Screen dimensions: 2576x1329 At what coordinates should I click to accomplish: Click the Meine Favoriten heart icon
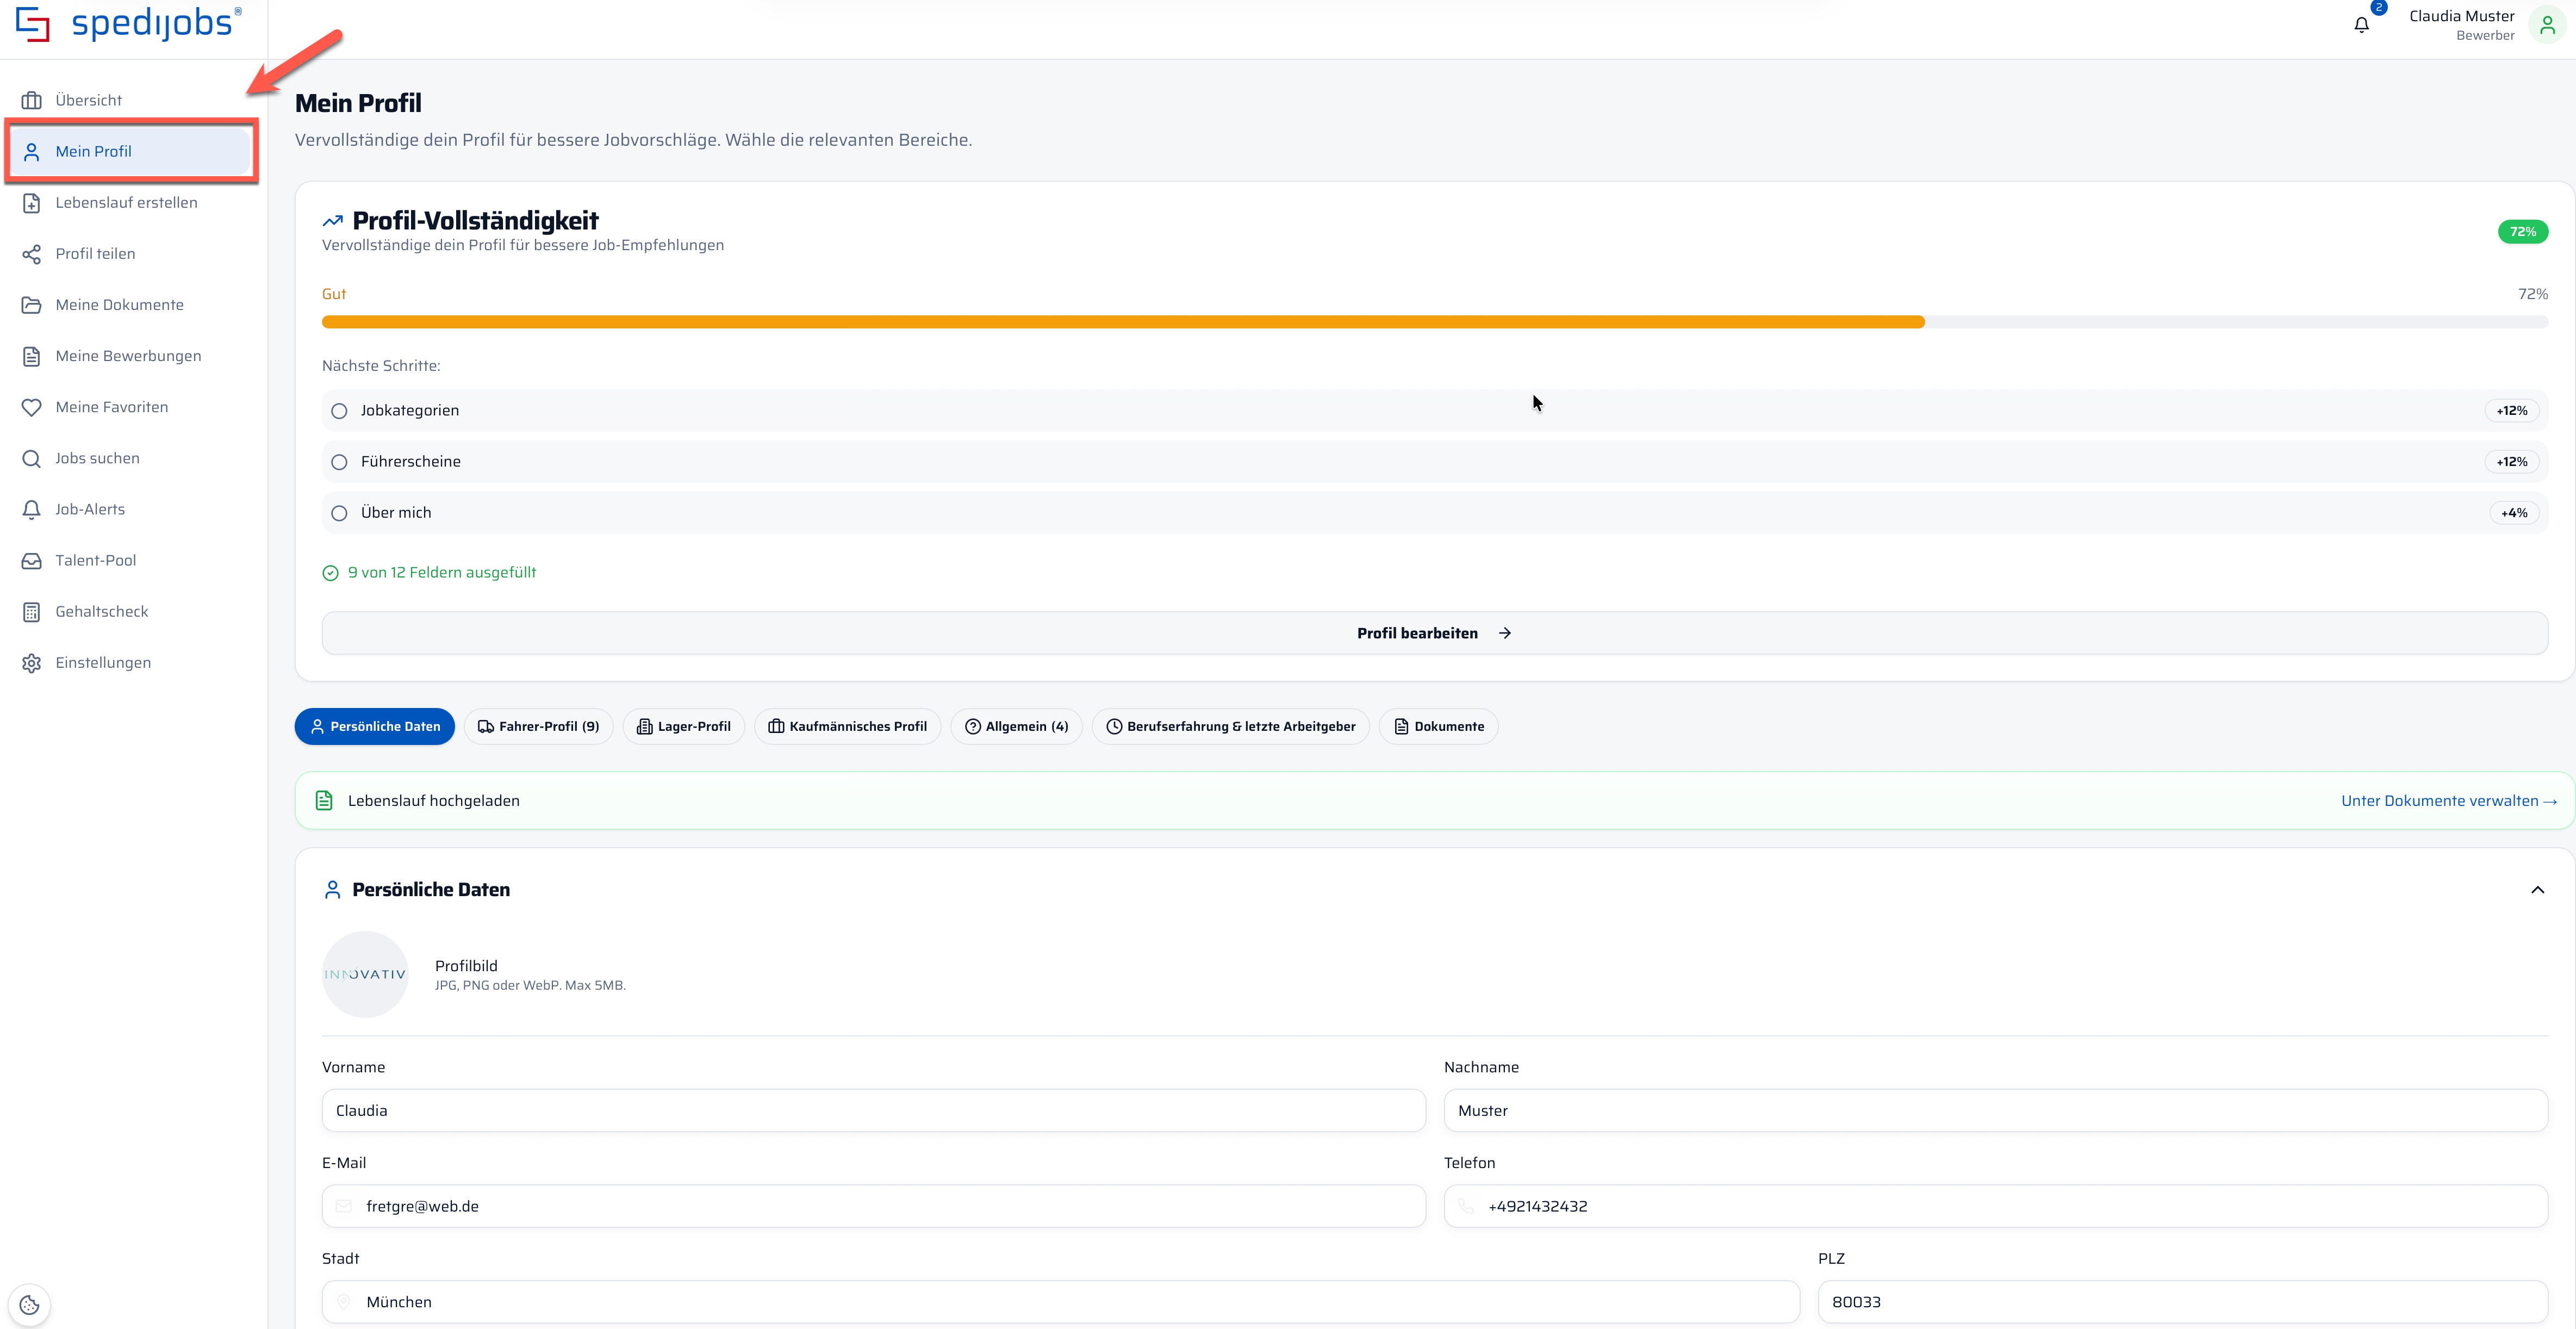tap(32, 407)
